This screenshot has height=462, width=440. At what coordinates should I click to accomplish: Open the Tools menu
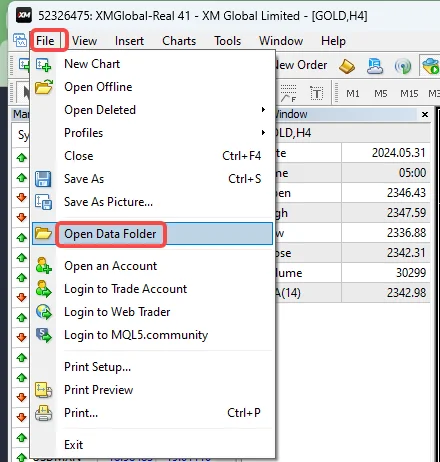tap(228, 41)
